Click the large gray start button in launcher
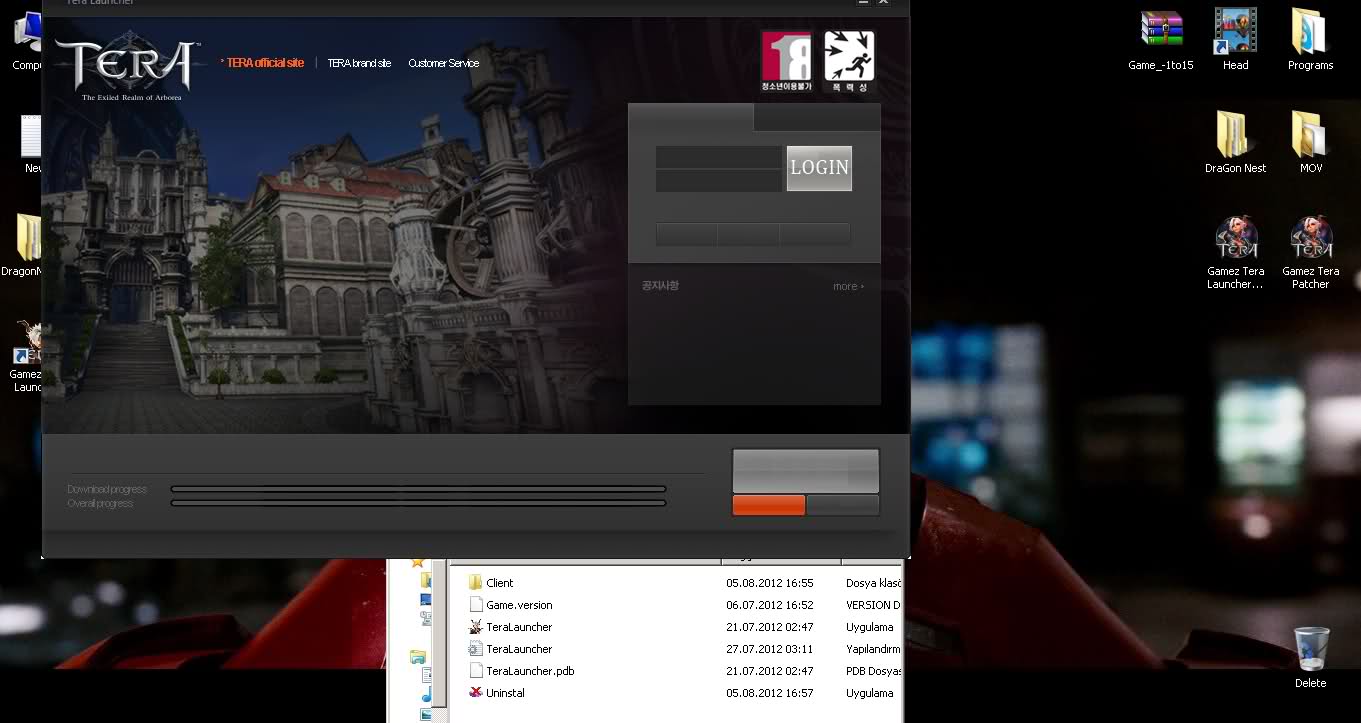 tap(806, 470)
